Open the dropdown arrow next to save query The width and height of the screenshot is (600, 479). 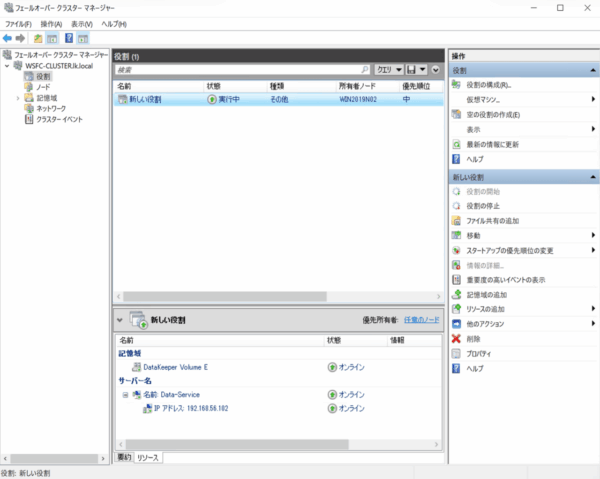tap(422, 70)
